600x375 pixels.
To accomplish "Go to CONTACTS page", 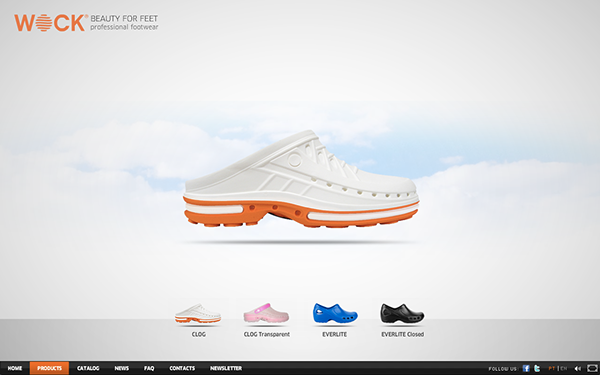I will tap(182, 368).
